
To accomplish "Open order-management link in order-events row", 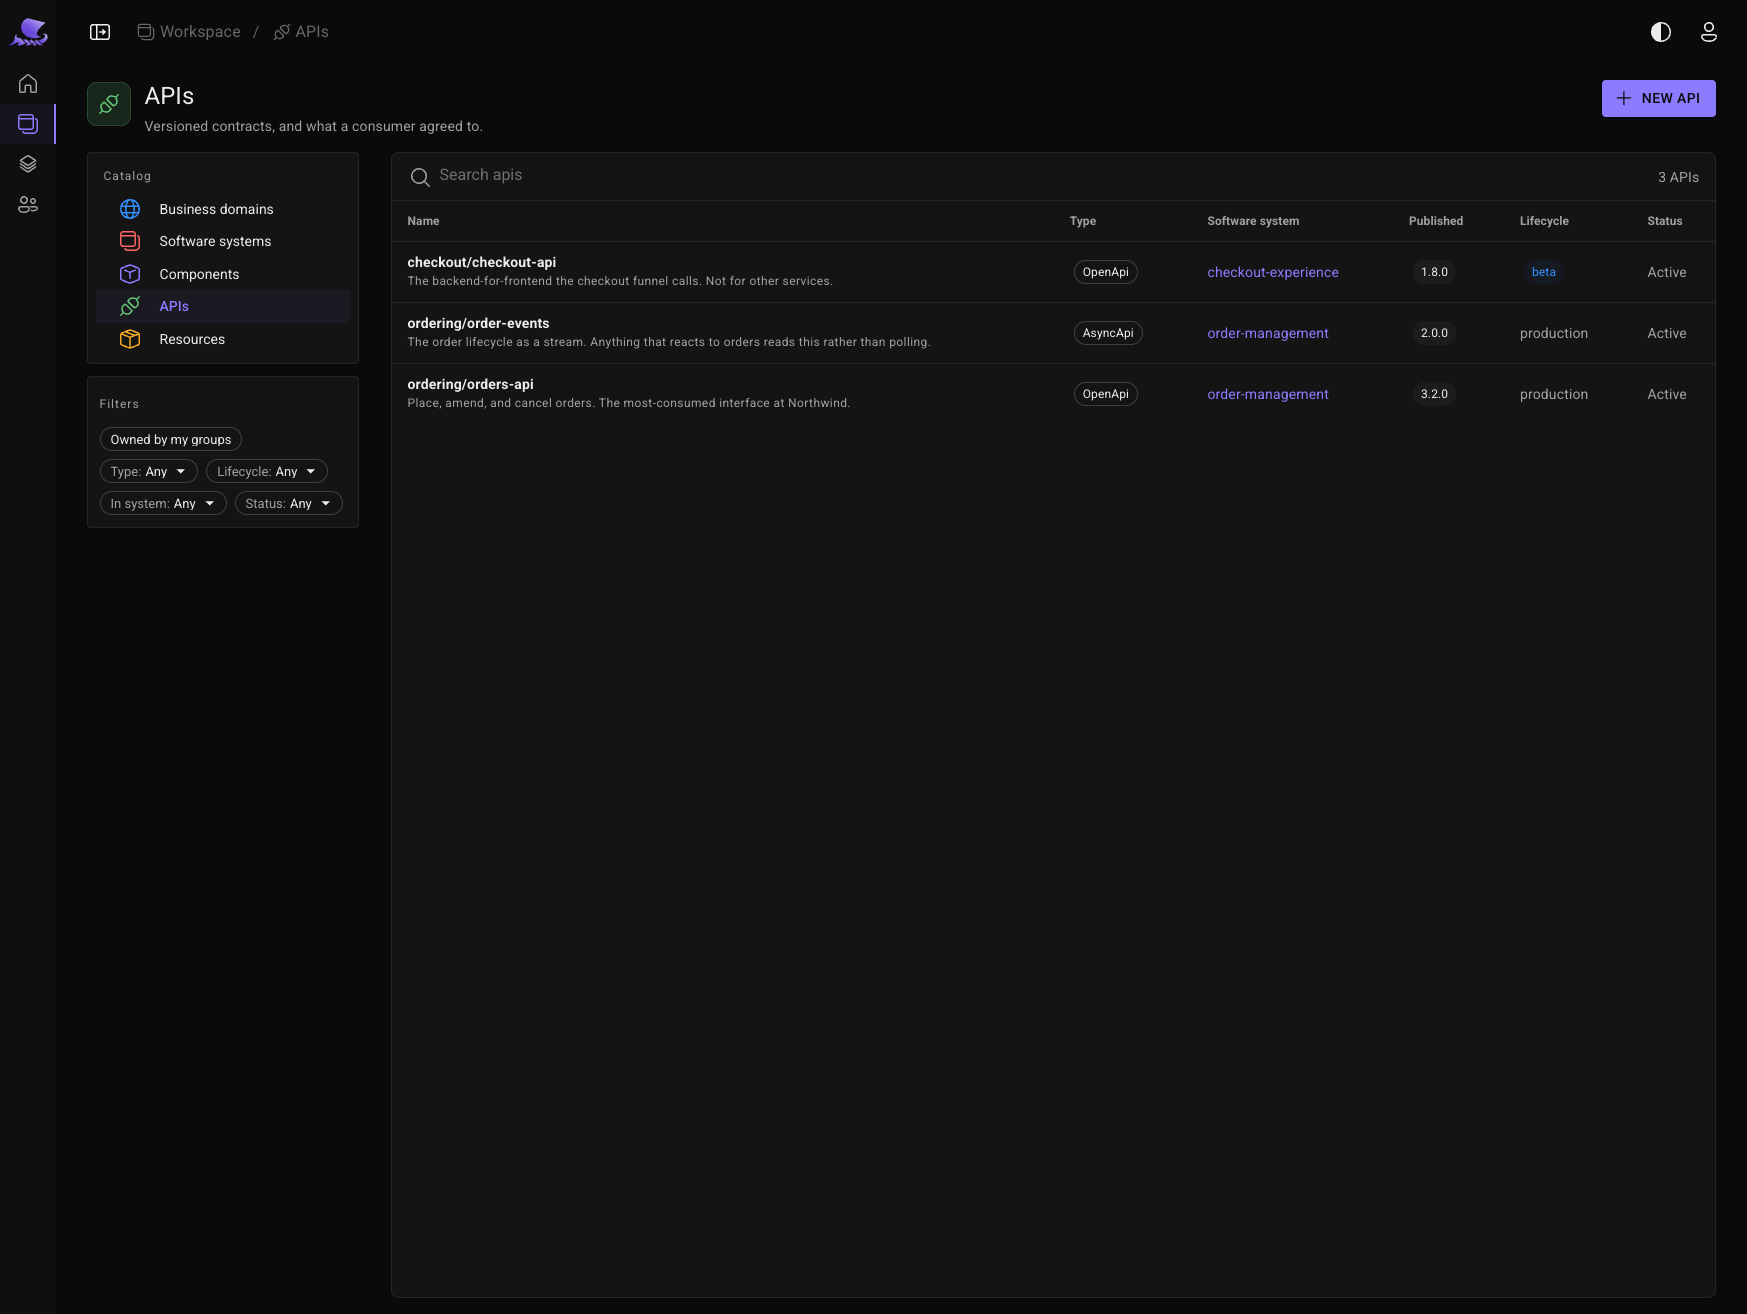I will 1268,333.
